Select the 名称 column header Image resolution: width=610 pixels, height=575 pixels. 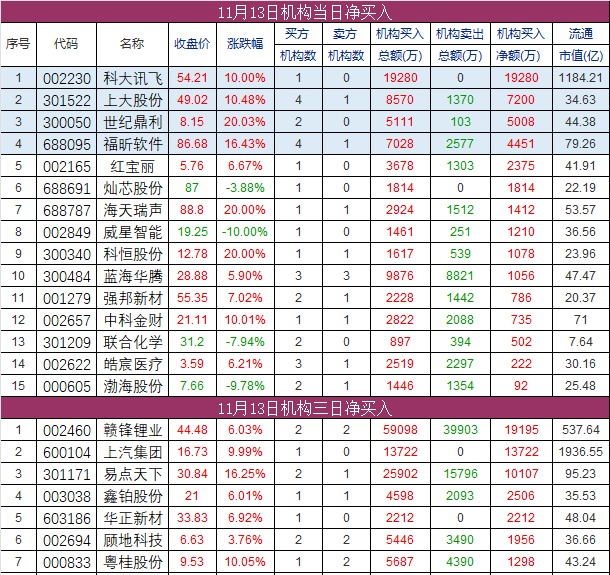pos(132,44)
